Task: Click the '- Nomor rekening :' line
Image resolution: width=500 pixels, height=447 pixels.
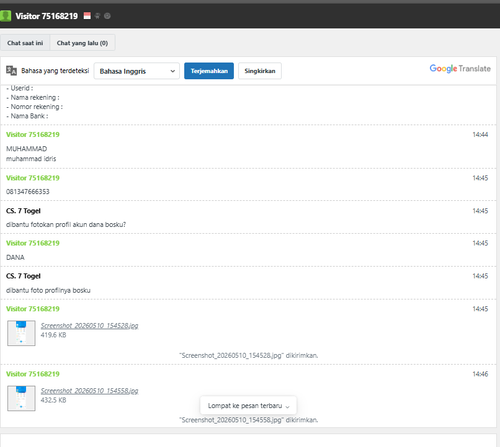Action: click(x=34, y=107)
